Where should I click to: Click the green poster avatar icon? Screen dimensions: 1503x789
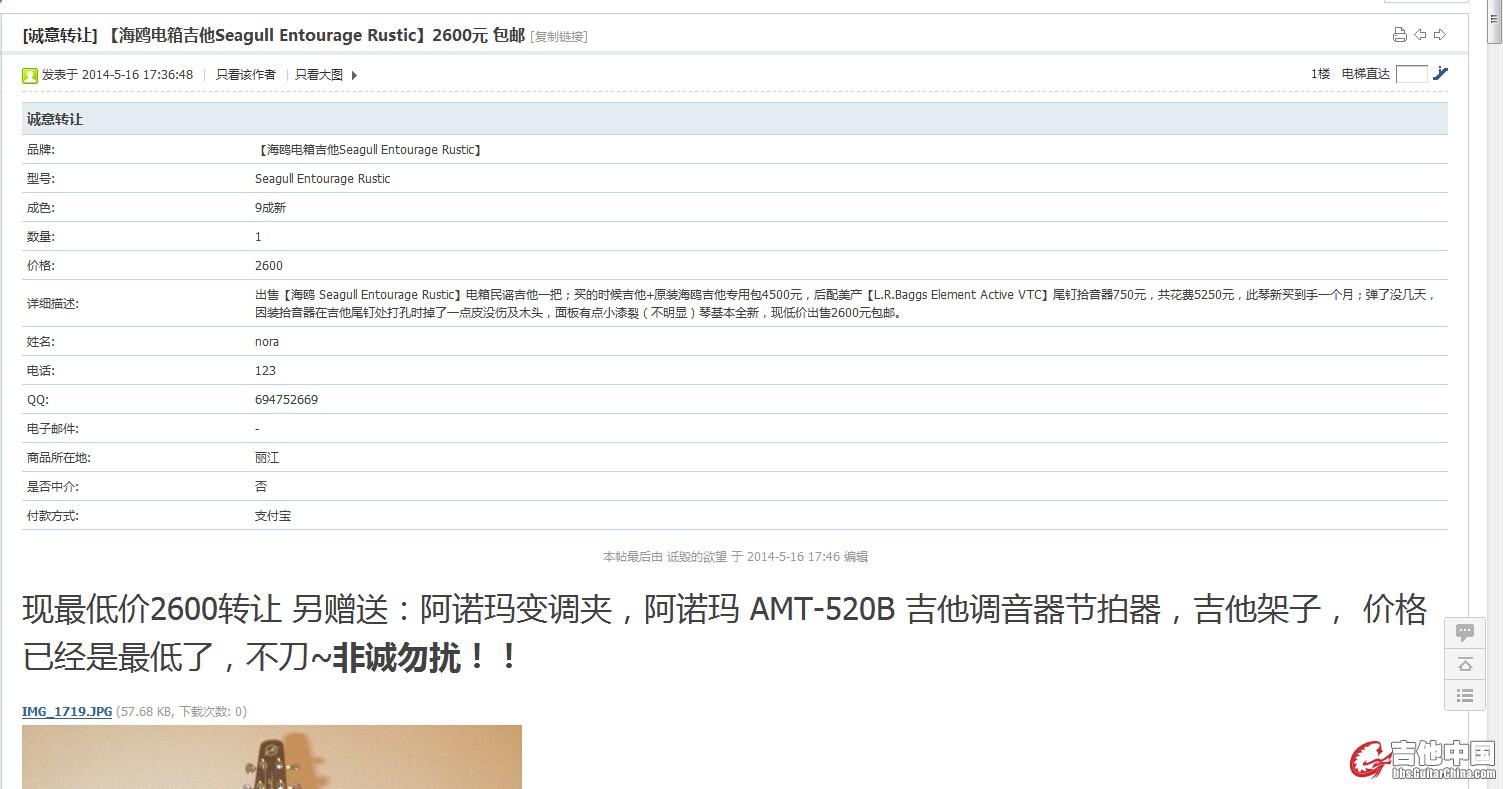coord(30,75)
